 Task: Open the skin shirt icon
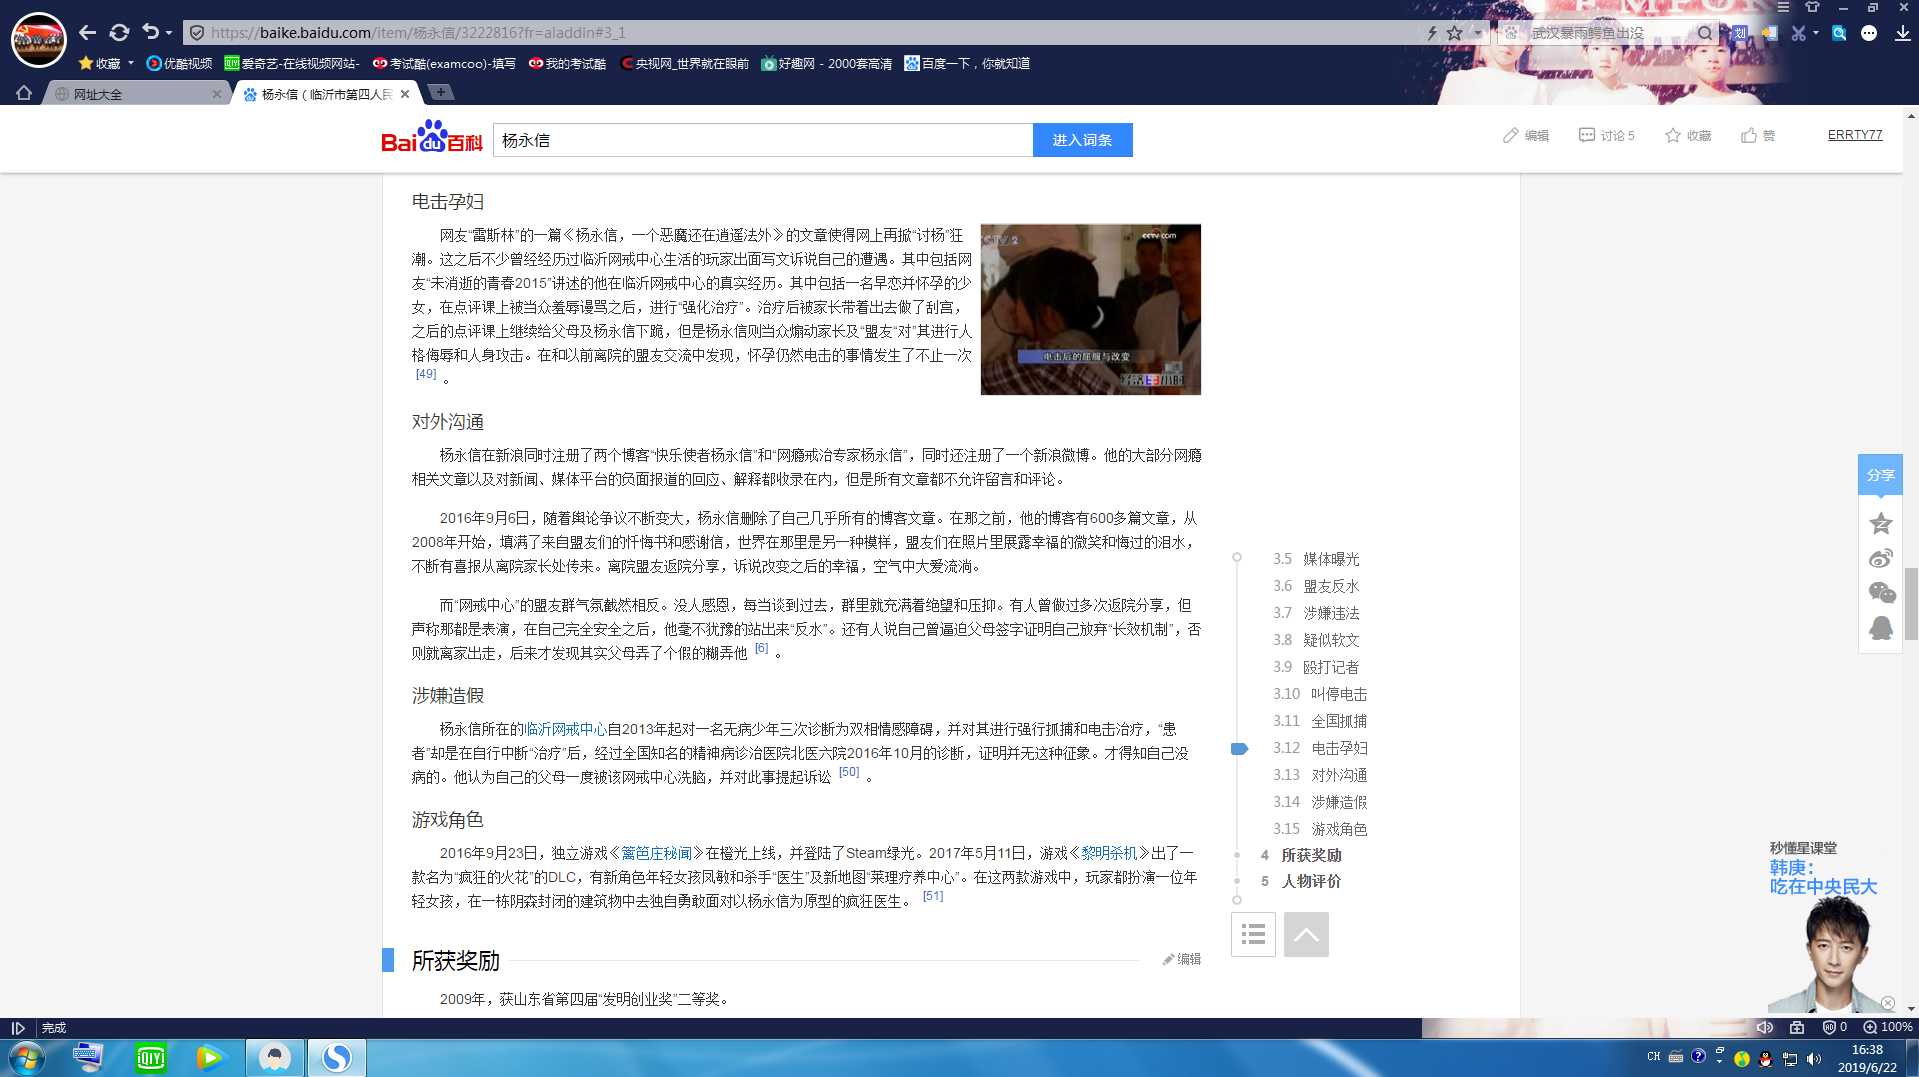pos(1812,7)
